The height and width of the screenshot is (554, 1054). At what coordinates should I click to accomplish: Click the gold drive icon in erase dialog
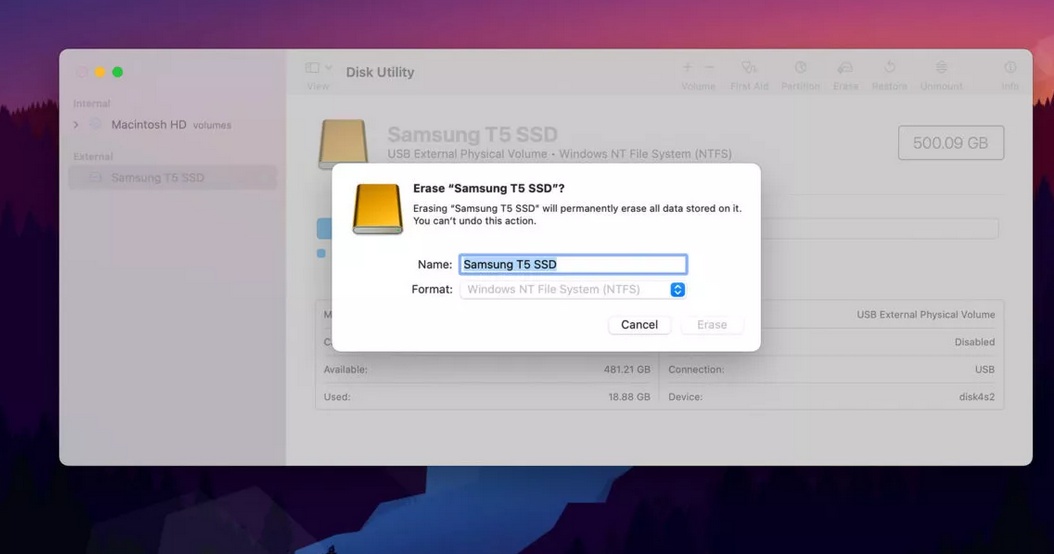click(x=377, y=209)
